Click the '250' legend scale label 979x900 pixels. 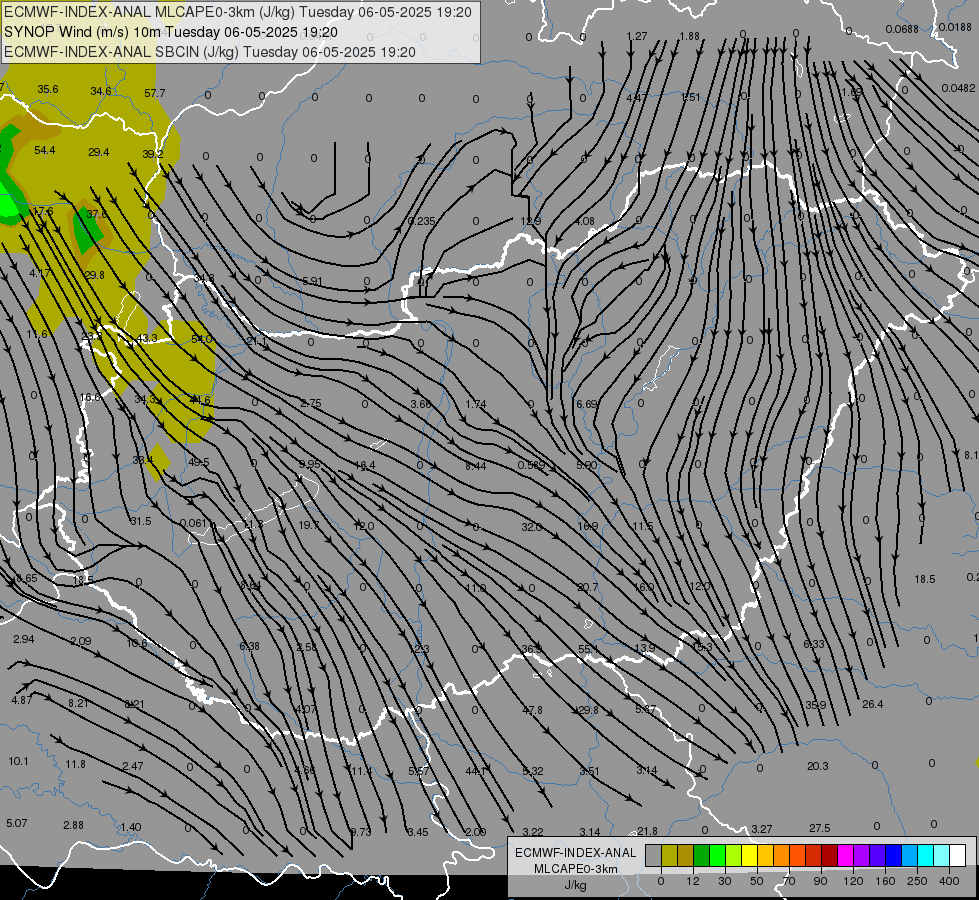917,881
